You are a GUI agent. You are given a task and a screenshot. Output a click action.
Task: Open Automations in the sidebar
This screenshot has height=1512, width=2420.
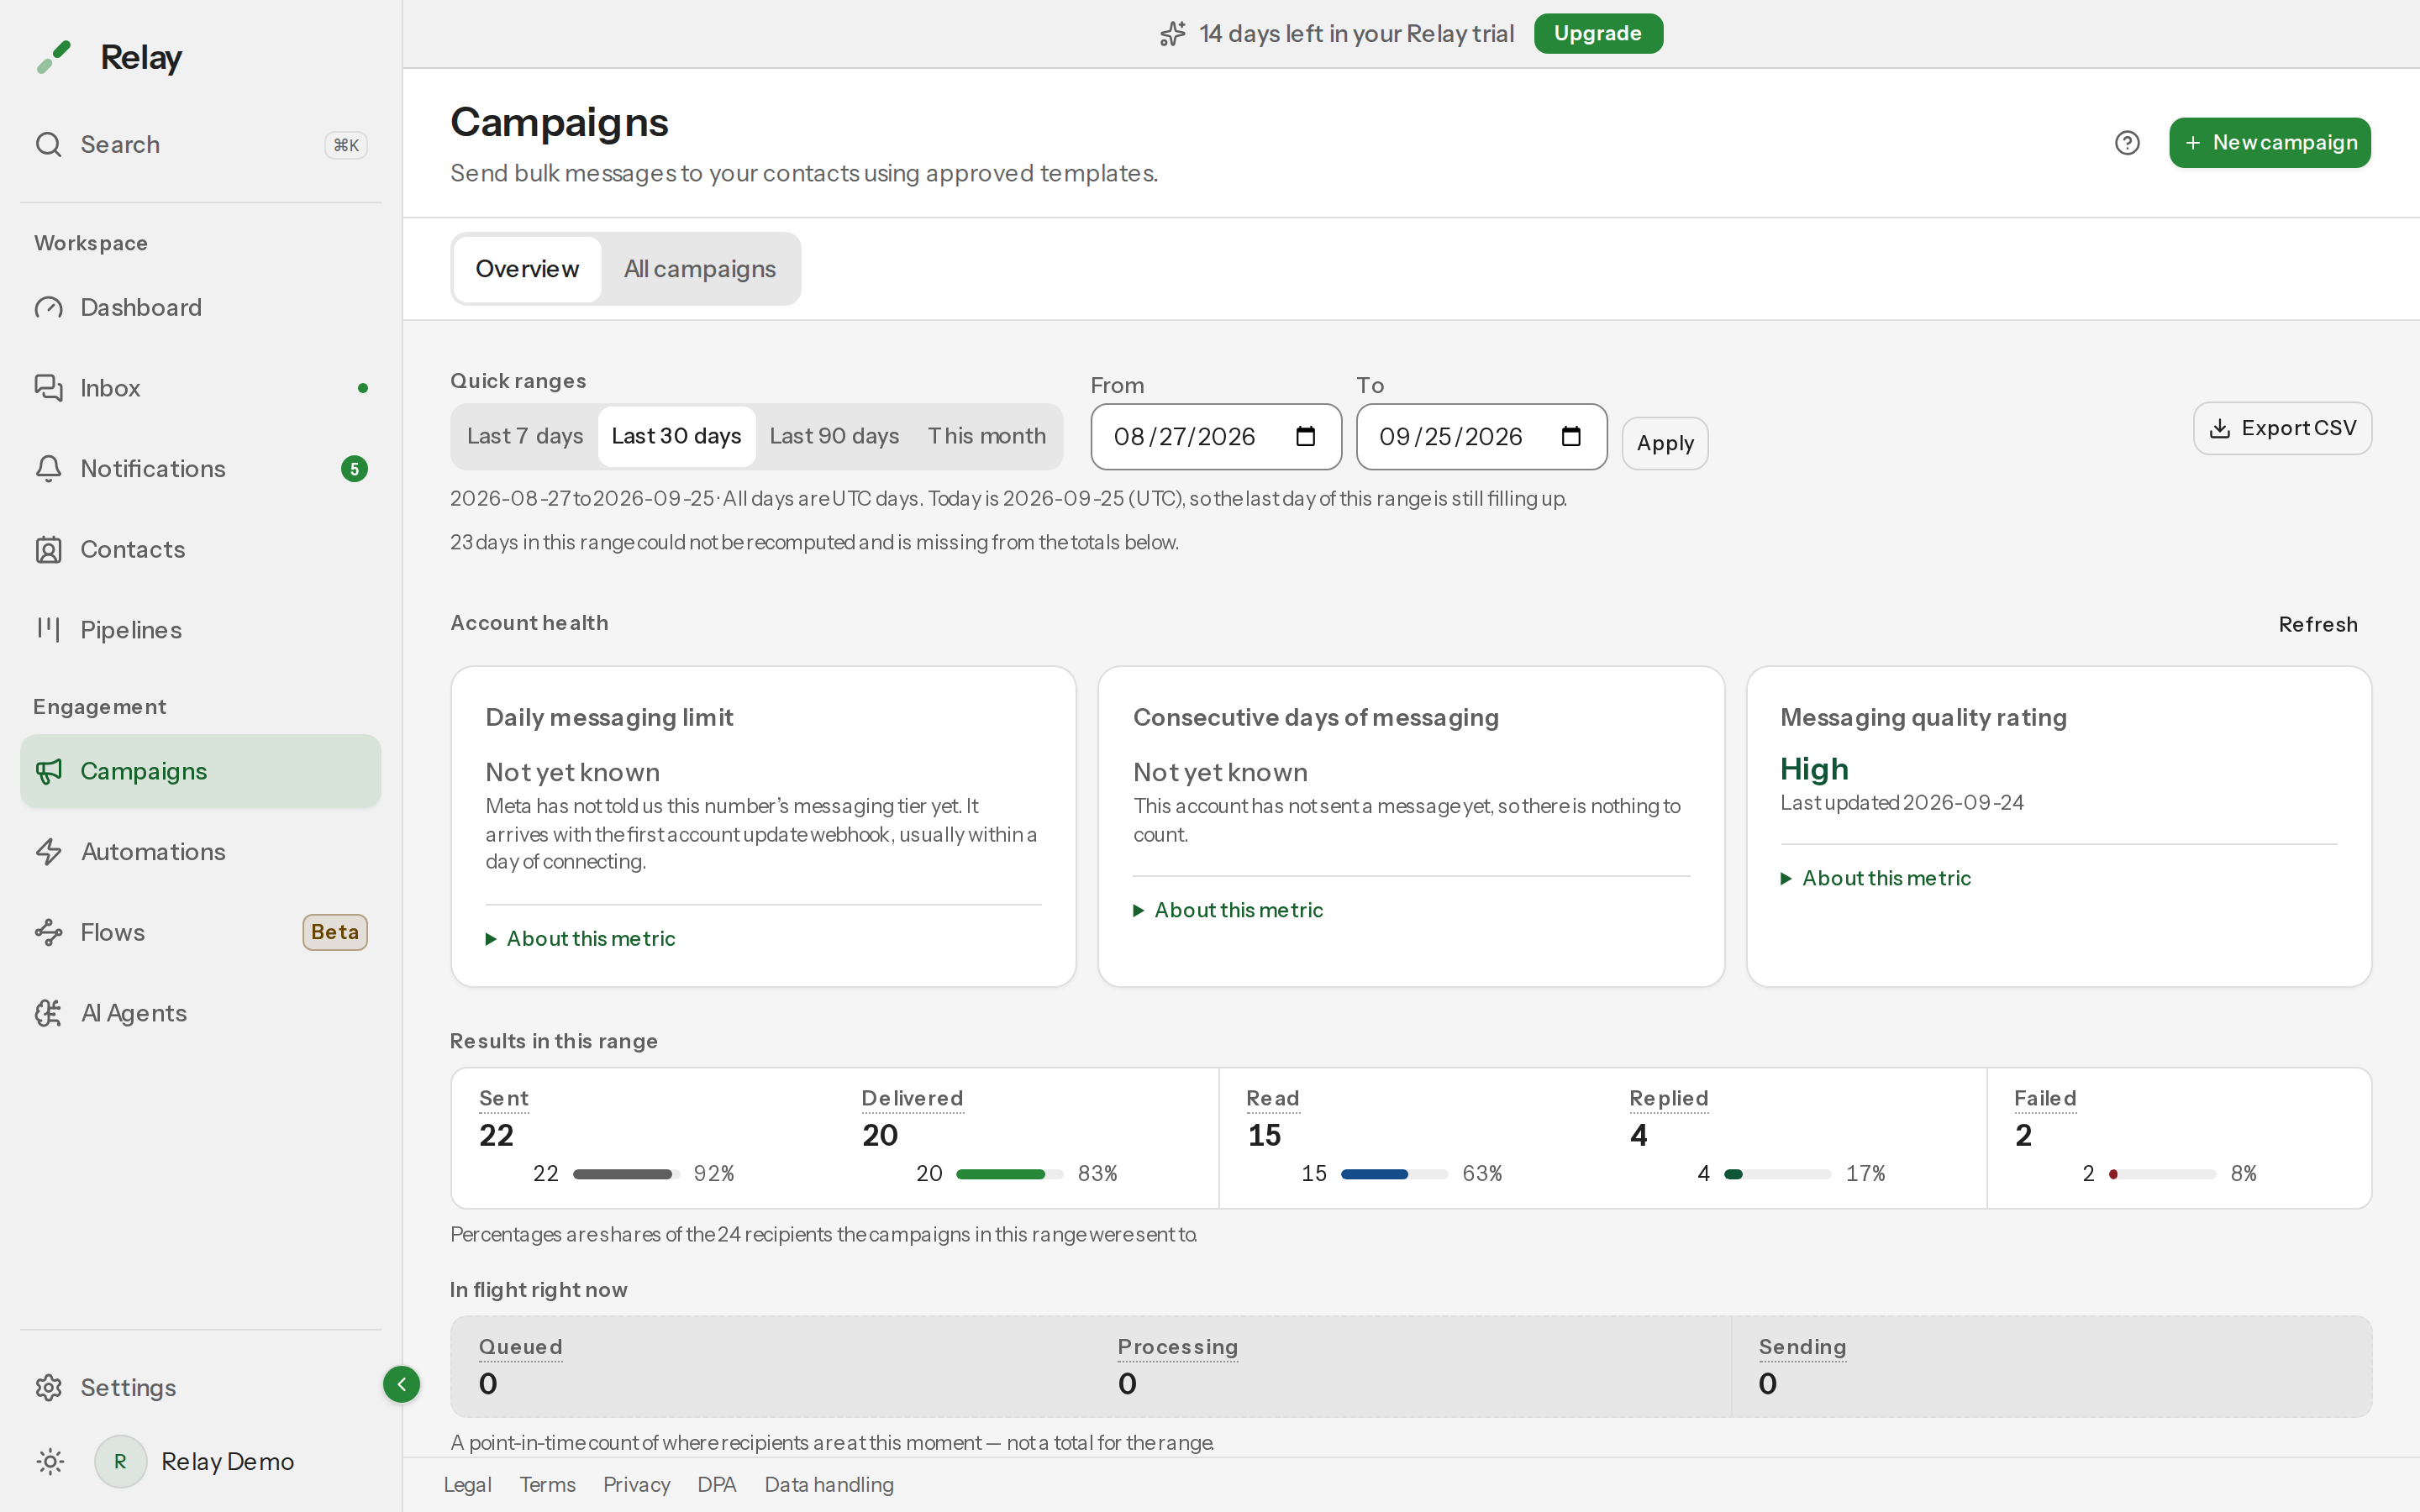(x=200, y=851)
